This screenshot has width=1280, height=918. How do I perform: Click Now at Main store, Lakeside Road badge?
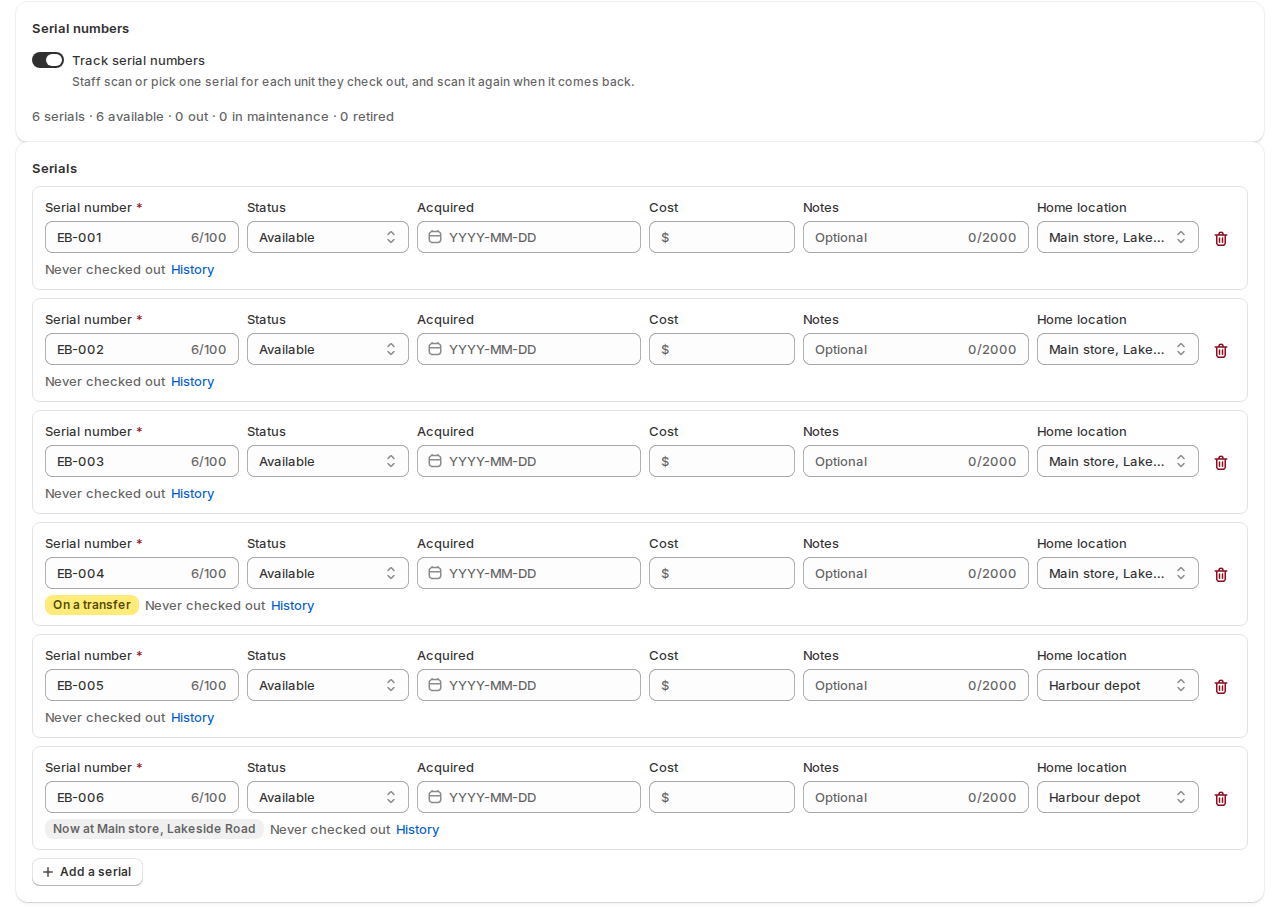(154, 829)
